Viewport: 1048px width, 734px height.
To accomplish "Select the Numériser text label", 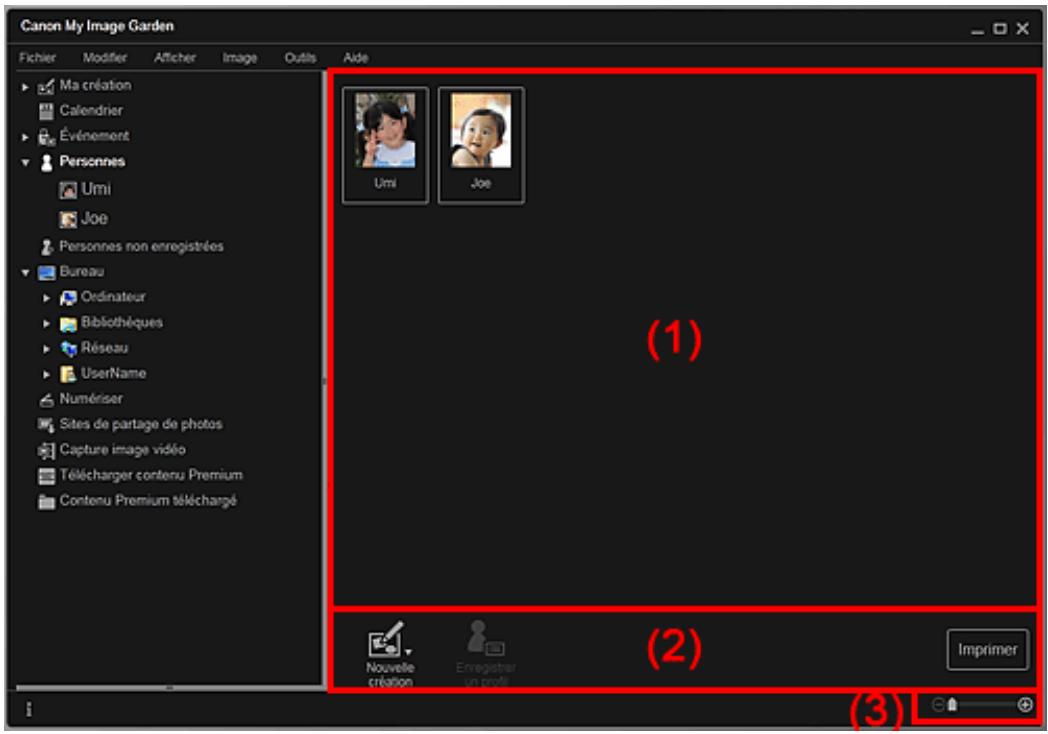I will pyautogui.click(x=91, y=398).
